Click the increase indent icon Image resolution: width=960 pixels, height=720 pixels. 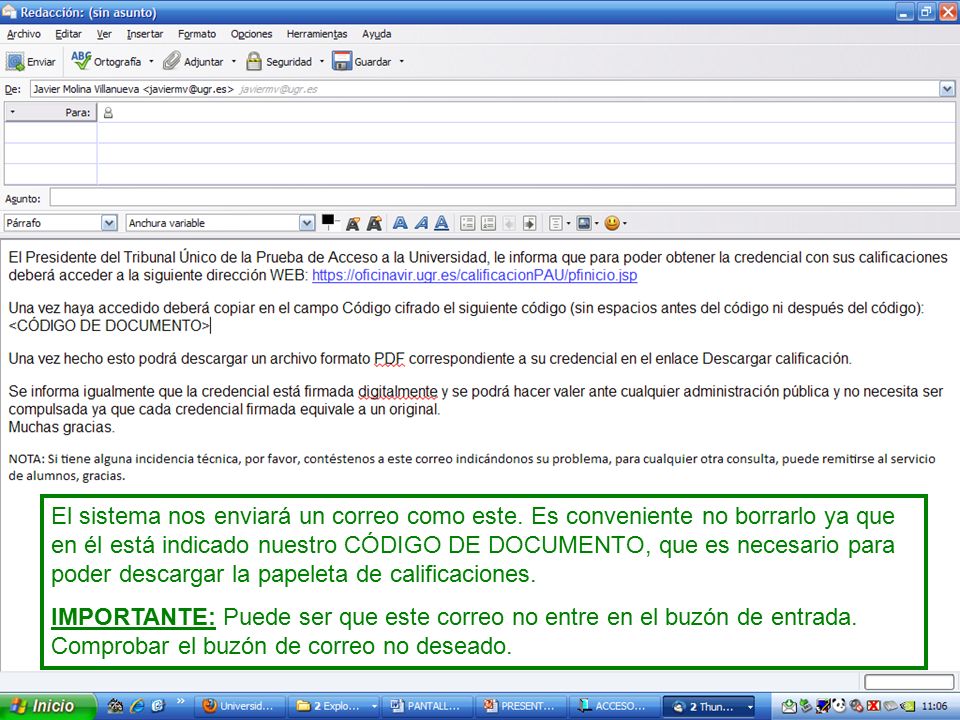pos(530,223)
